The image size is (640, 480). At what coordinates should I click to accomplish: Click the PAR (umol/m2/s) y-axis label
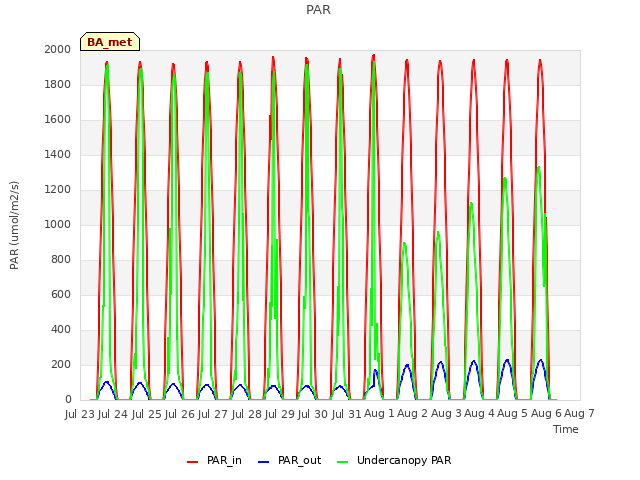click(x=14, y=225)
